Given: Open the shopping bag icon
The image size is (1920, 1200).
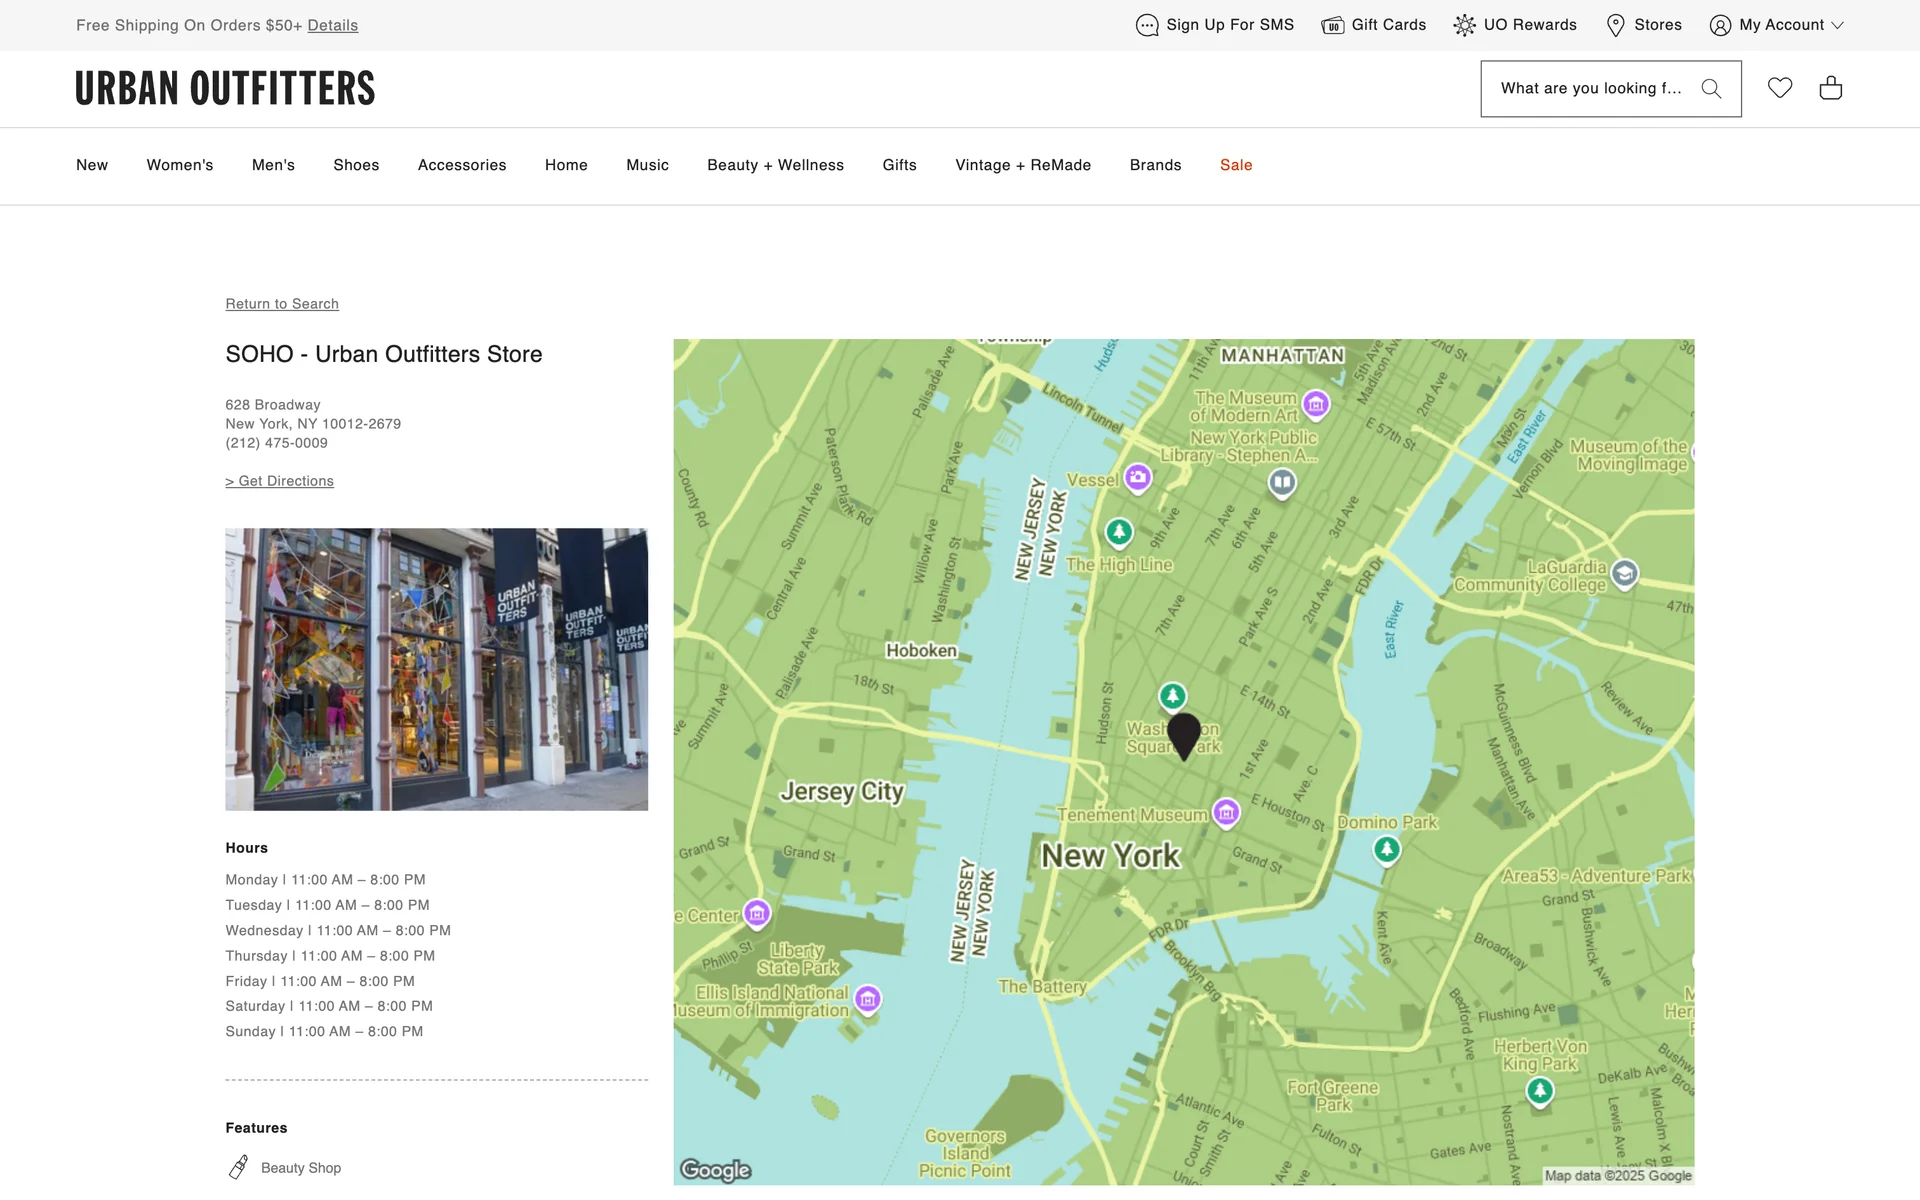Looking at the screenshot, I should 1830,88.
